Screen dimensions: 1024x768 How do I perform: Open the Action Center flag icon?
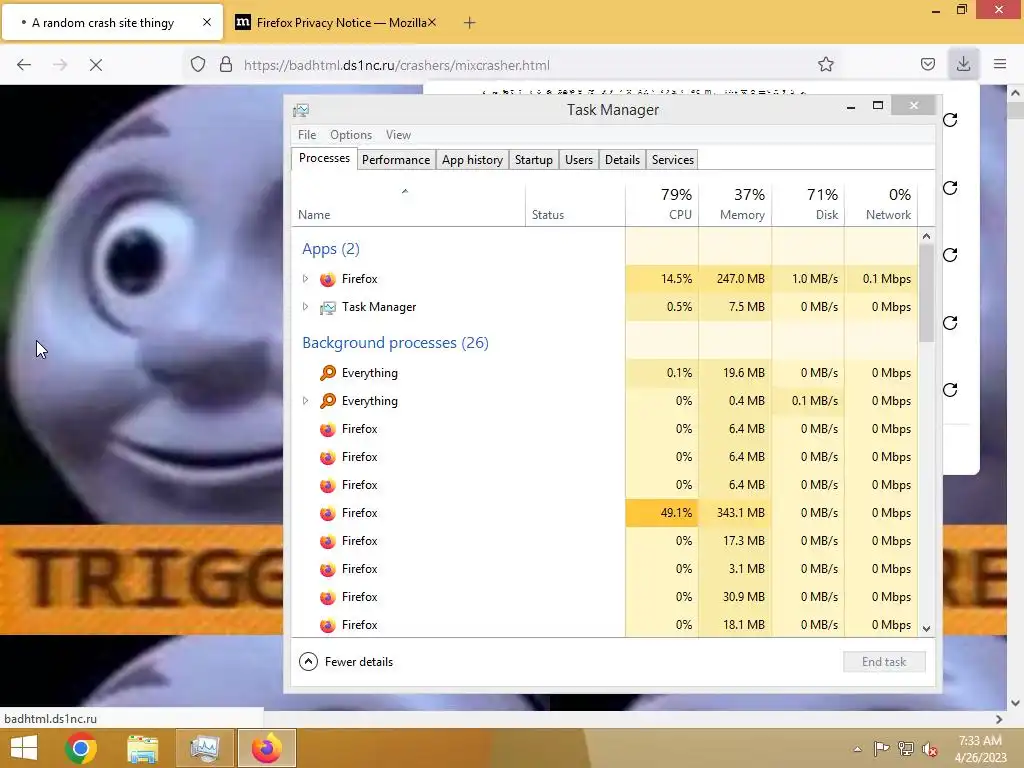882,748
